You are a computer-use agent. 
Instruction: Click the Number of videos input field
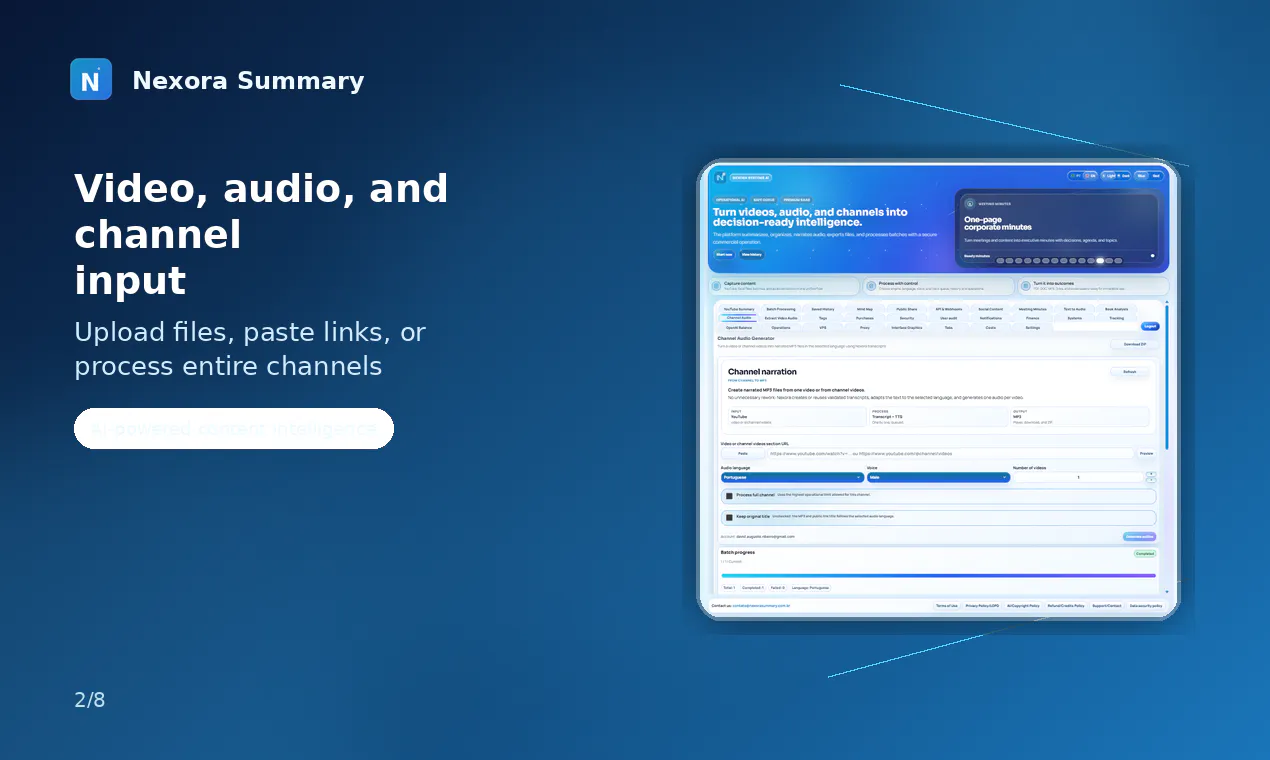coord(1078,477)
